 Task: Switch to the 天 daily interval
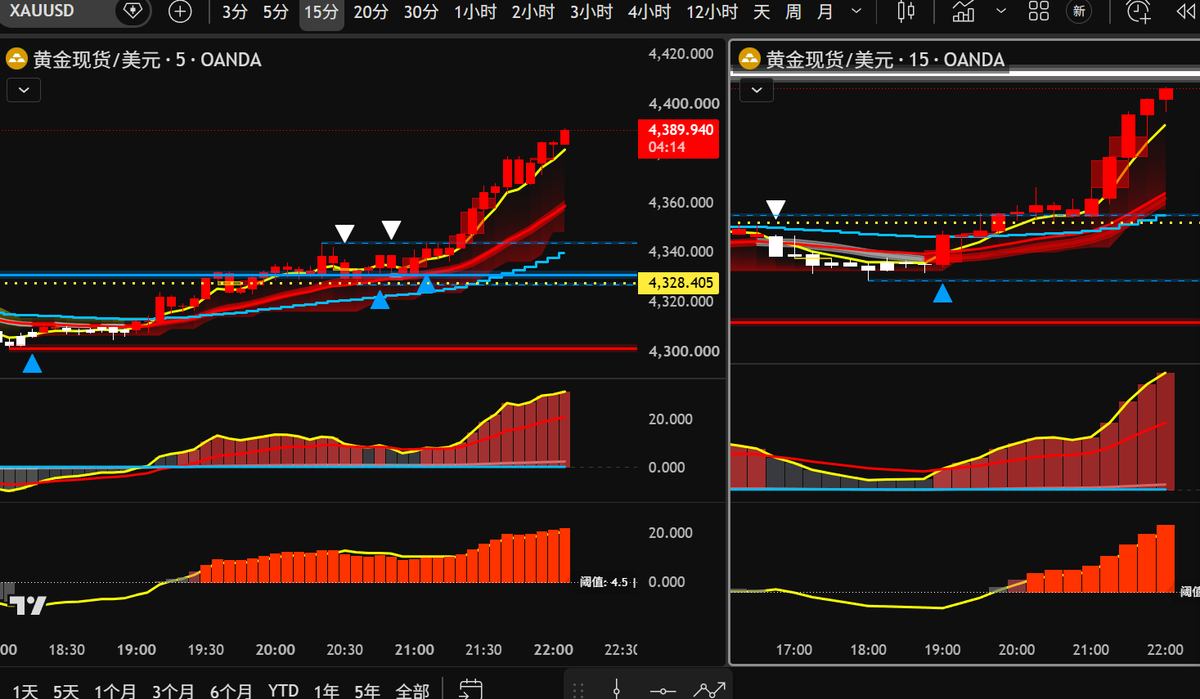pos(762,12)
